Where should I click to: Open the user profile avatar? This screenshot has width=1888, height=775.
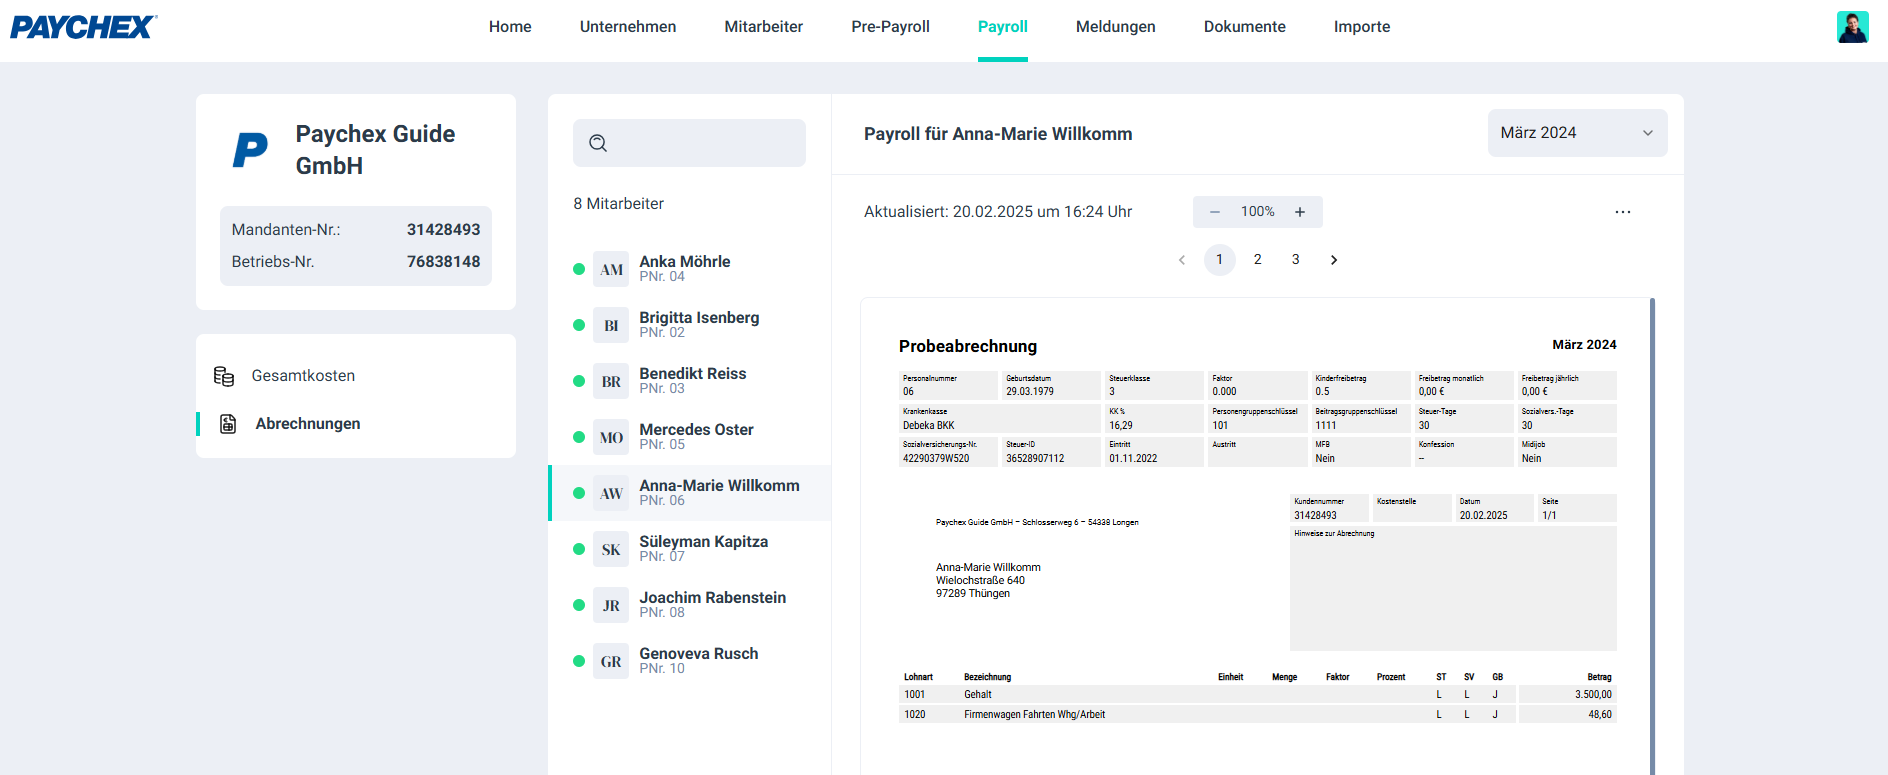(1852, 27)
